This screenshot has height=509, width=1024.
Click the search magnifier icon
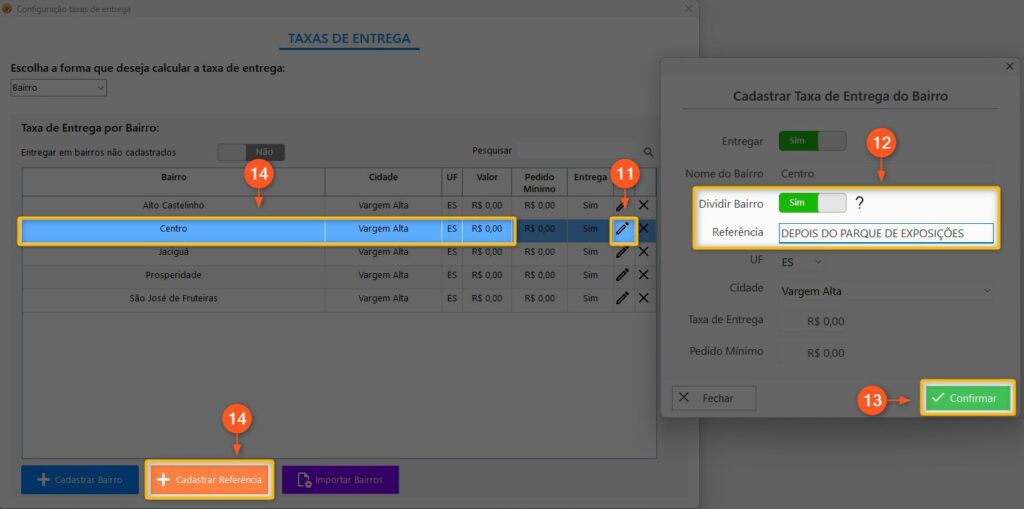648,152
